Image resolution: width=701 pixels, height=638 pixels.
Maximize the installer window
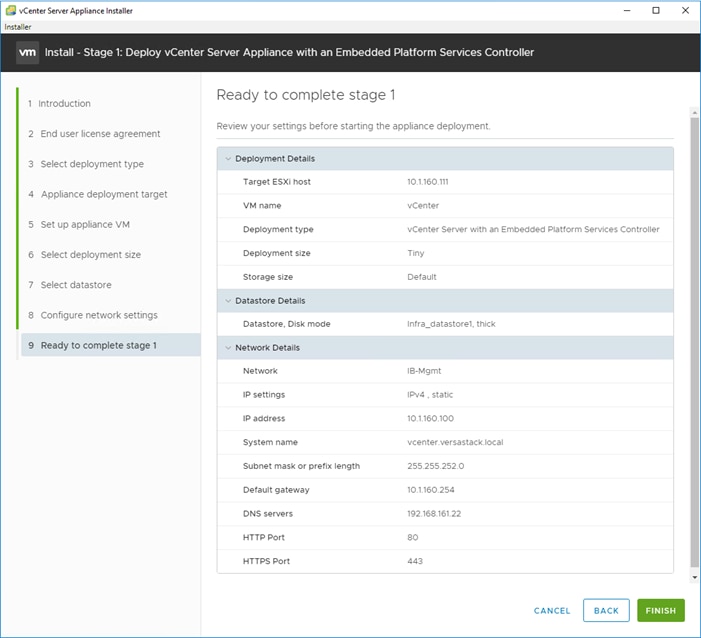[656, 10]
